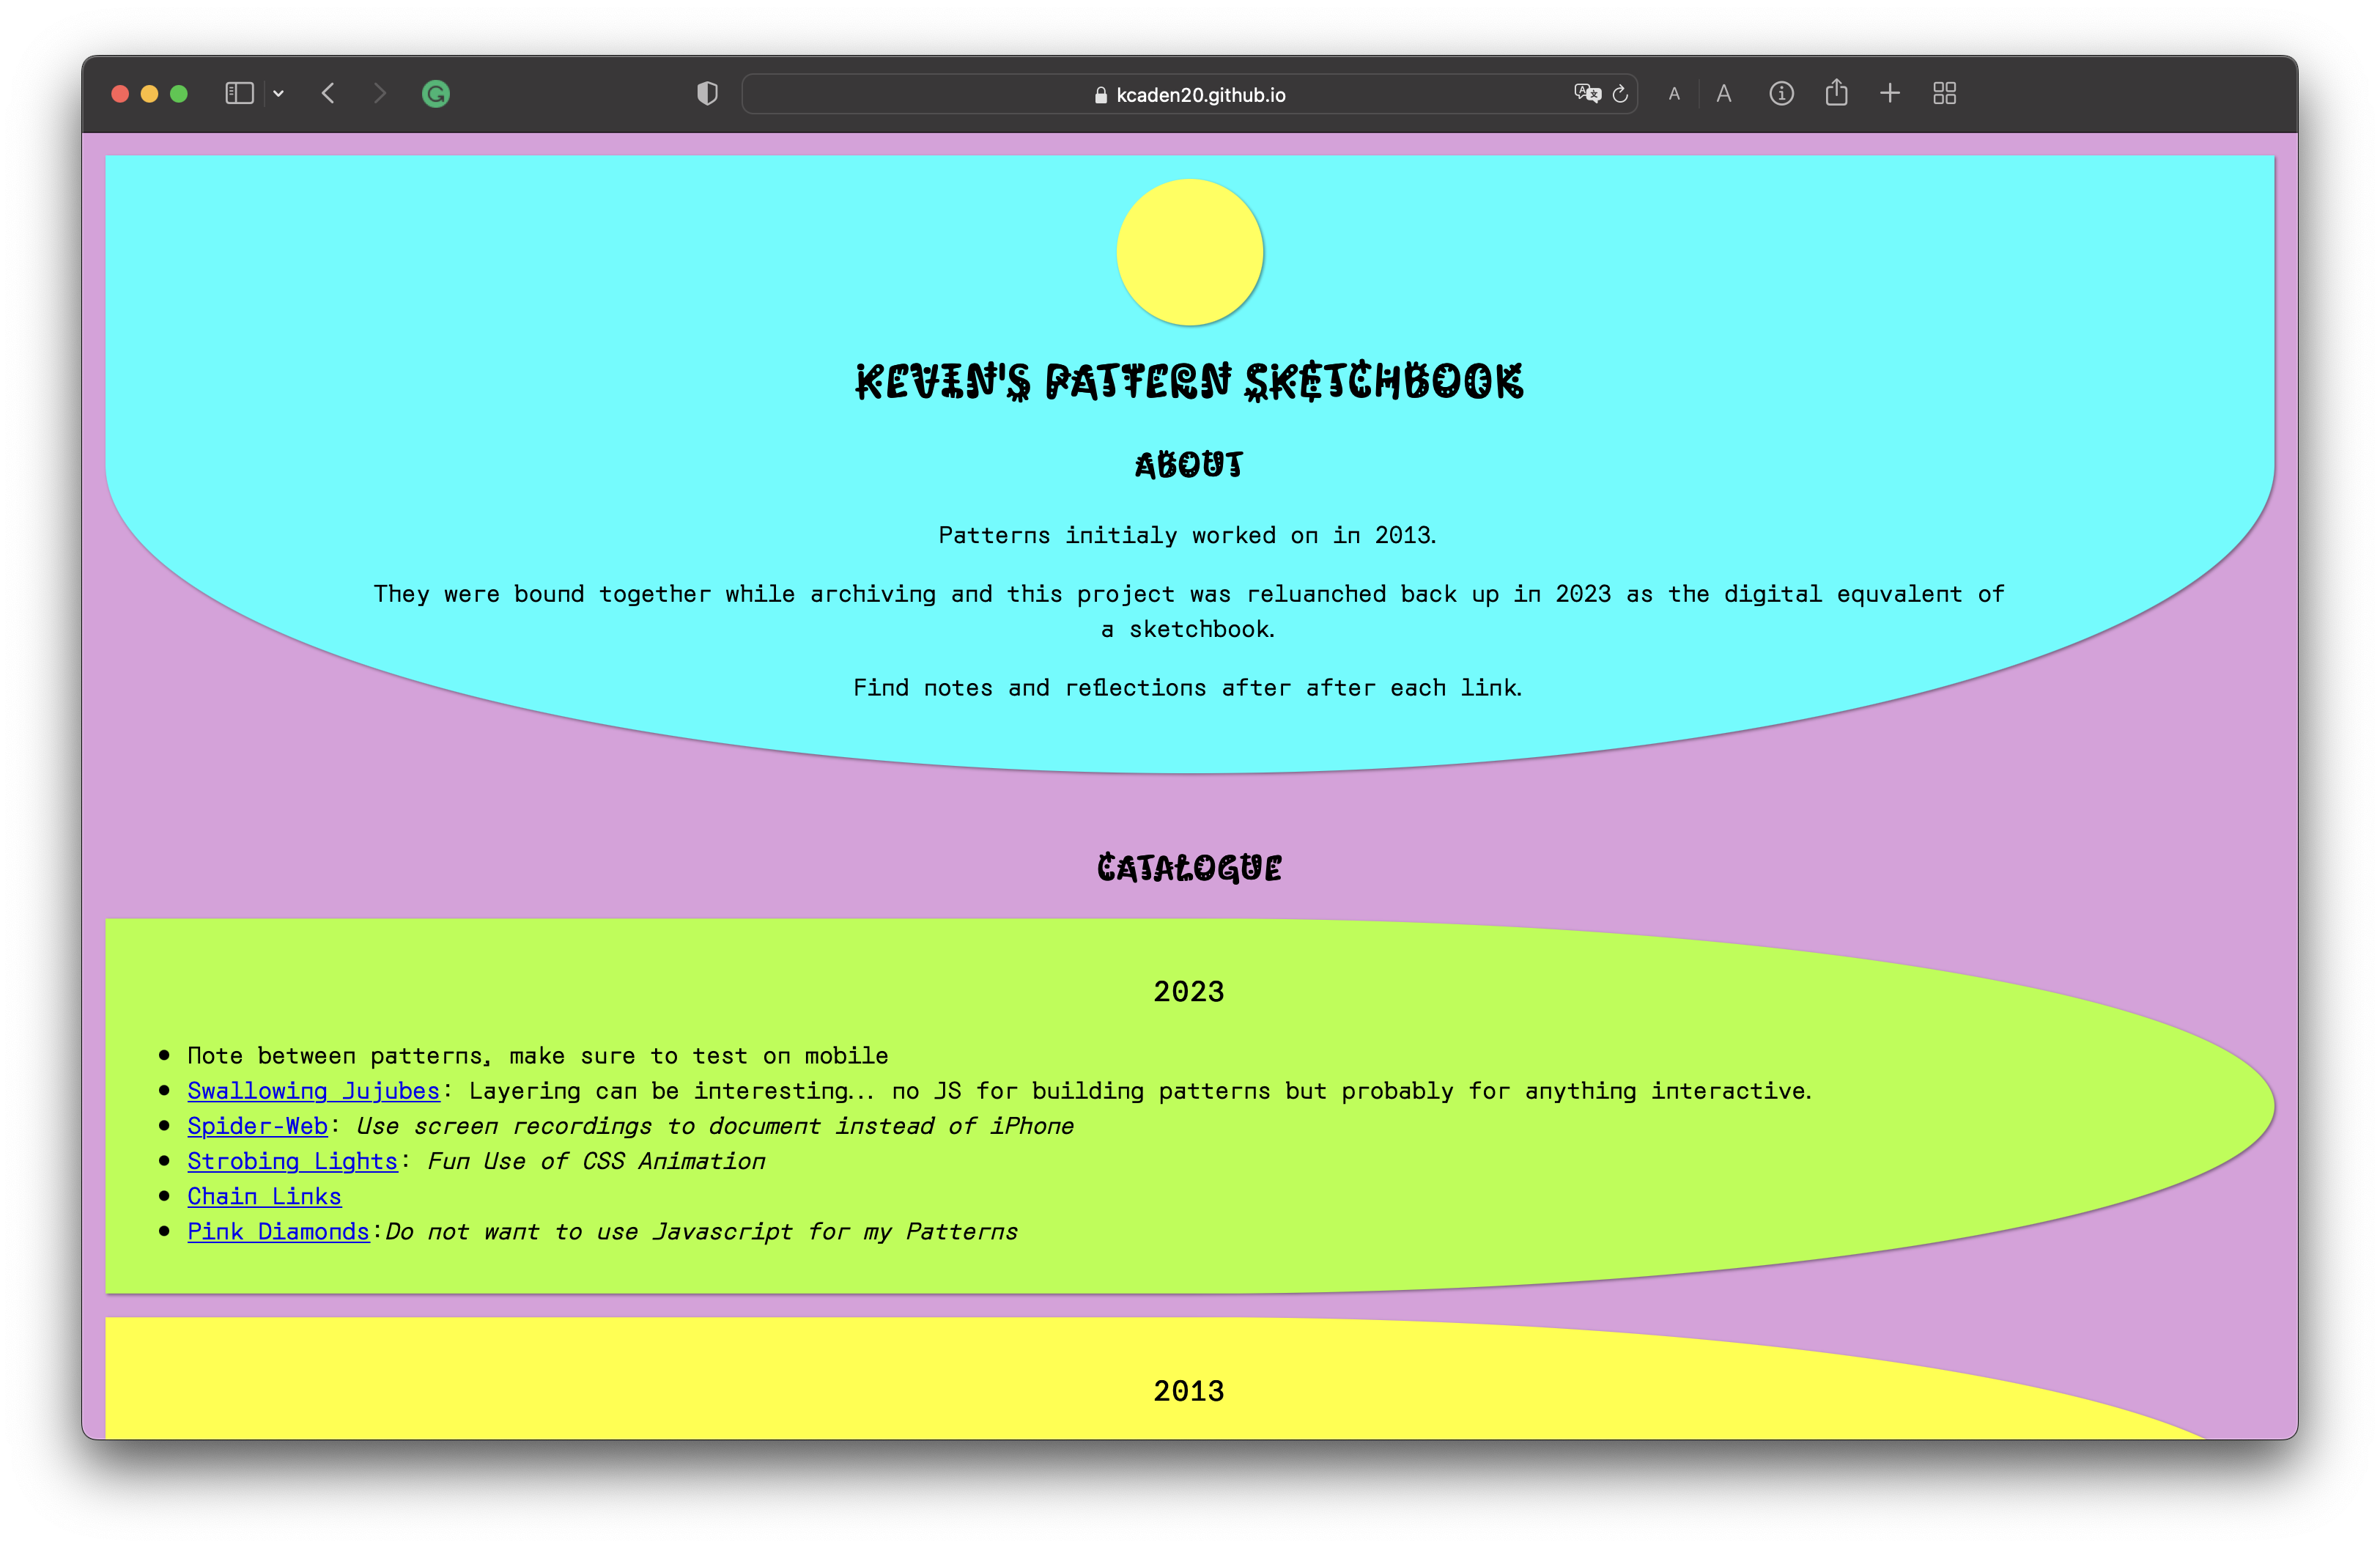This screenshot has width=2380, height=1548.
Task: Open the sidebar tab group dropdown arrow
Action: coord(279,94)
